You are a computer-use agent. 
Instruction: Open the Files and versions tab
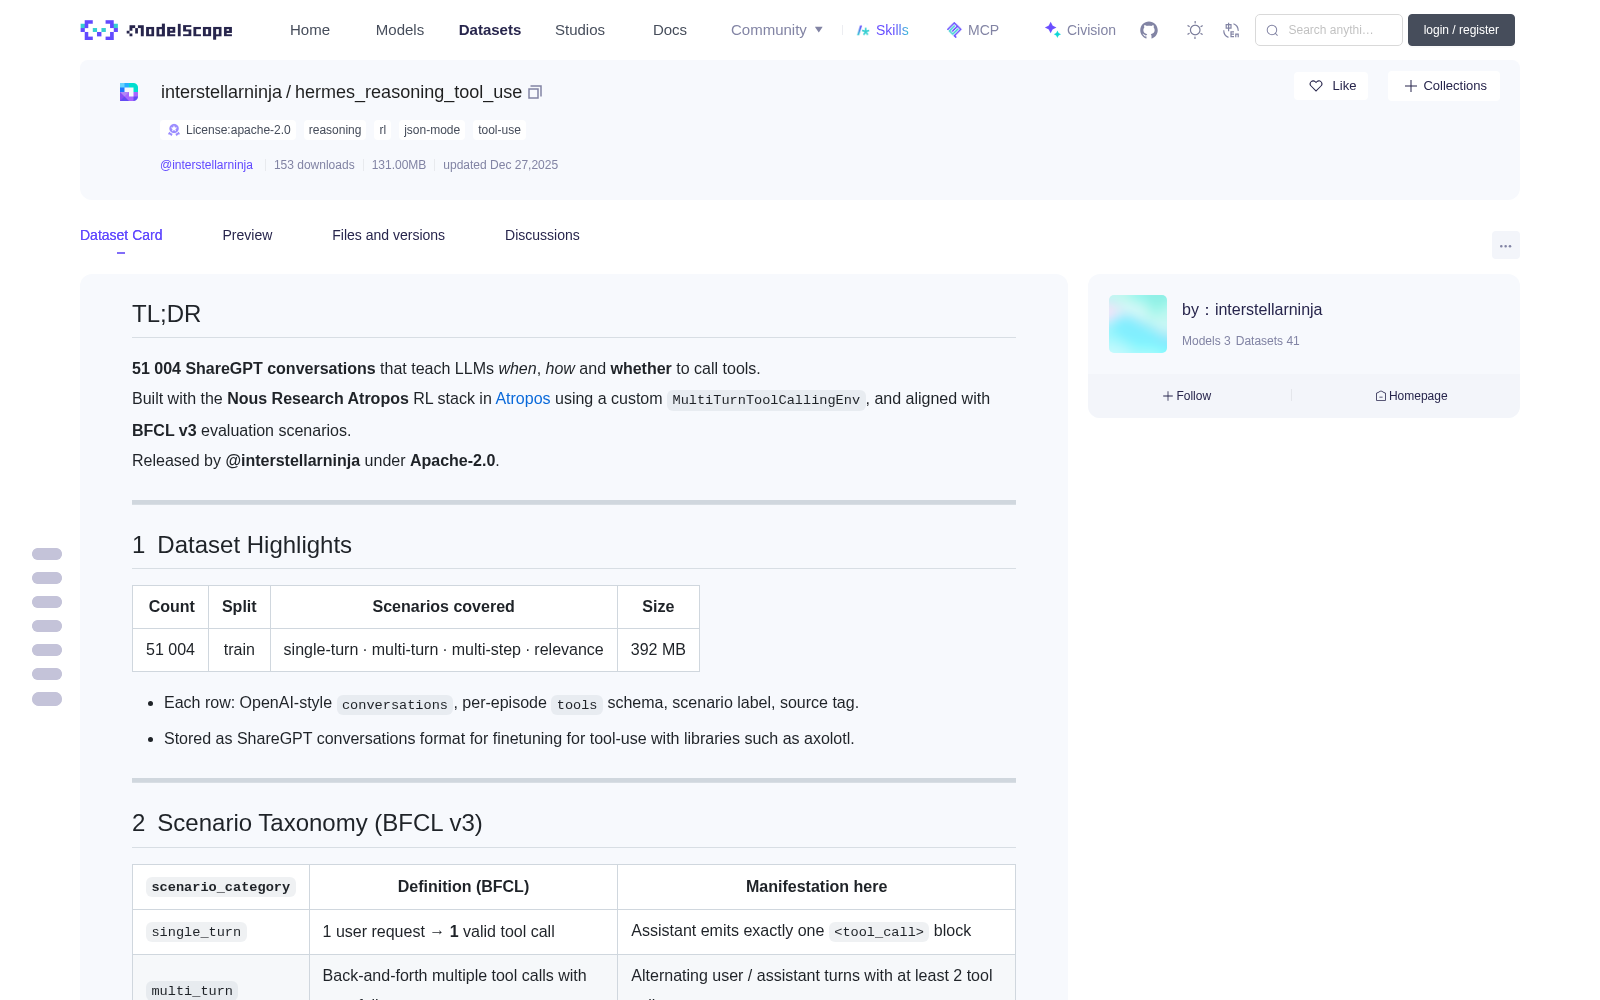click(388, 235)
